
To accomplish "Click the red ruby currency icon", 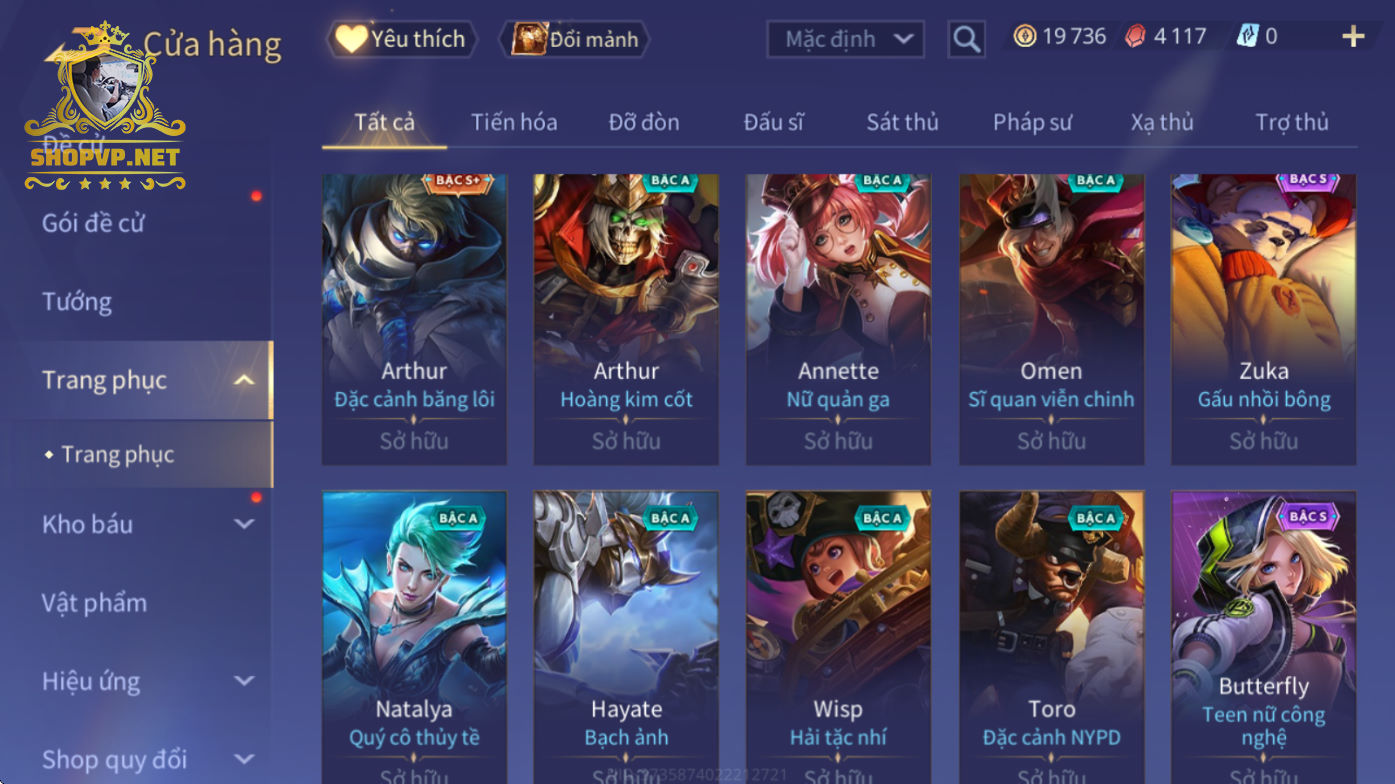I will tap(1135, 37).
